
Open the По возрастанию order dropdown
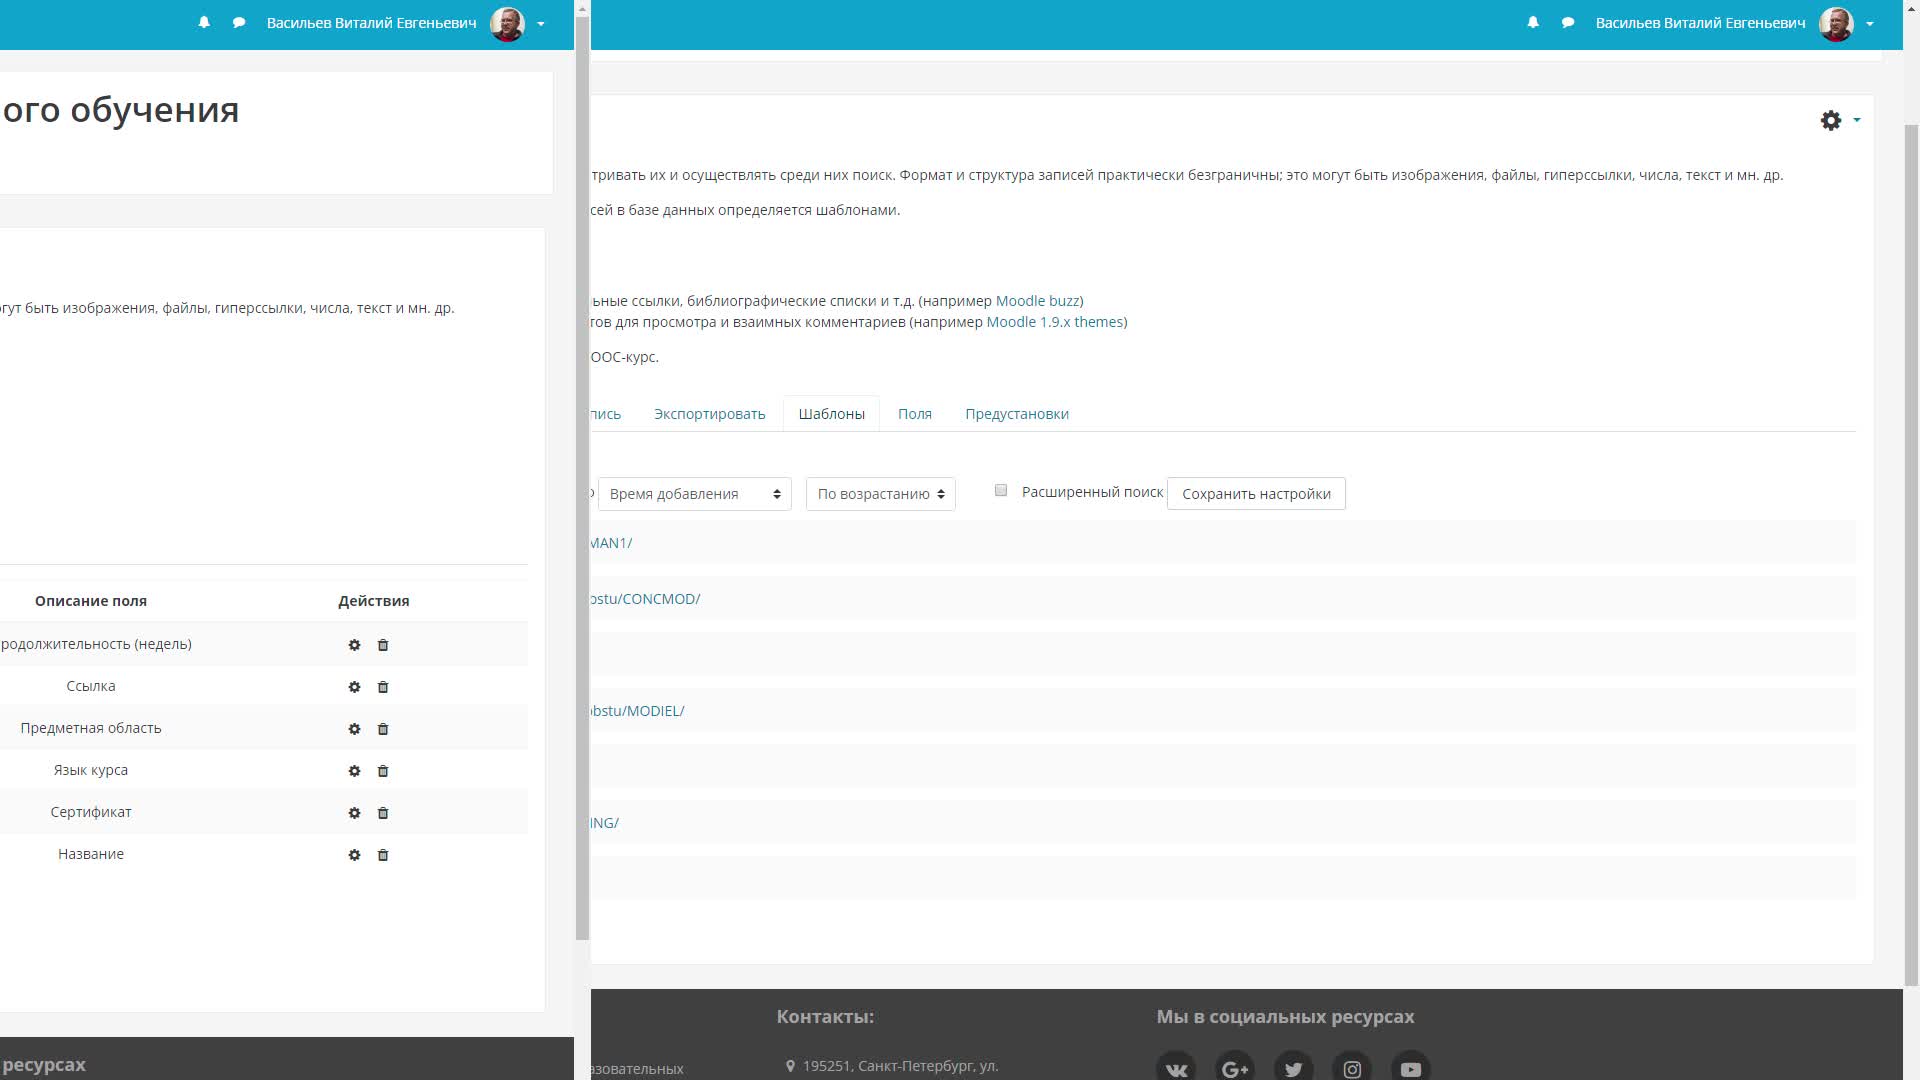(x=881, y=494)
